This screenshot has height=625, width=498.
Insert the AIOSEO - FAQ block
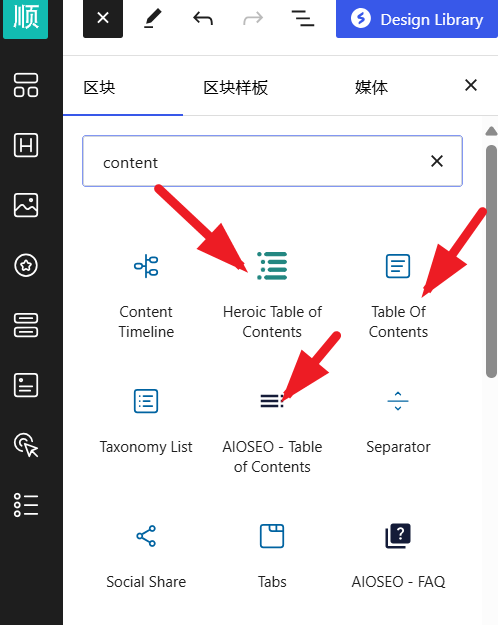pos(398,558)
